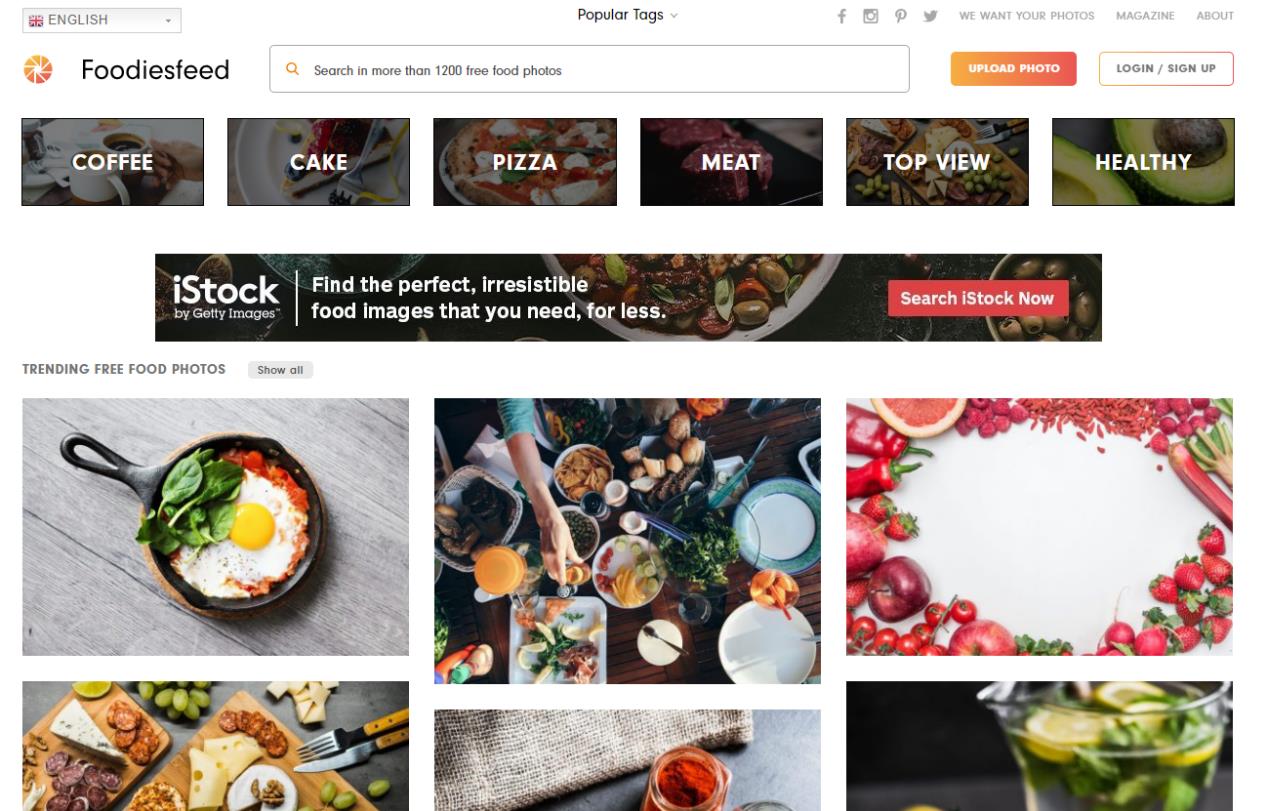
Task: Open the English language dropdown
Action: coord(101,20)
